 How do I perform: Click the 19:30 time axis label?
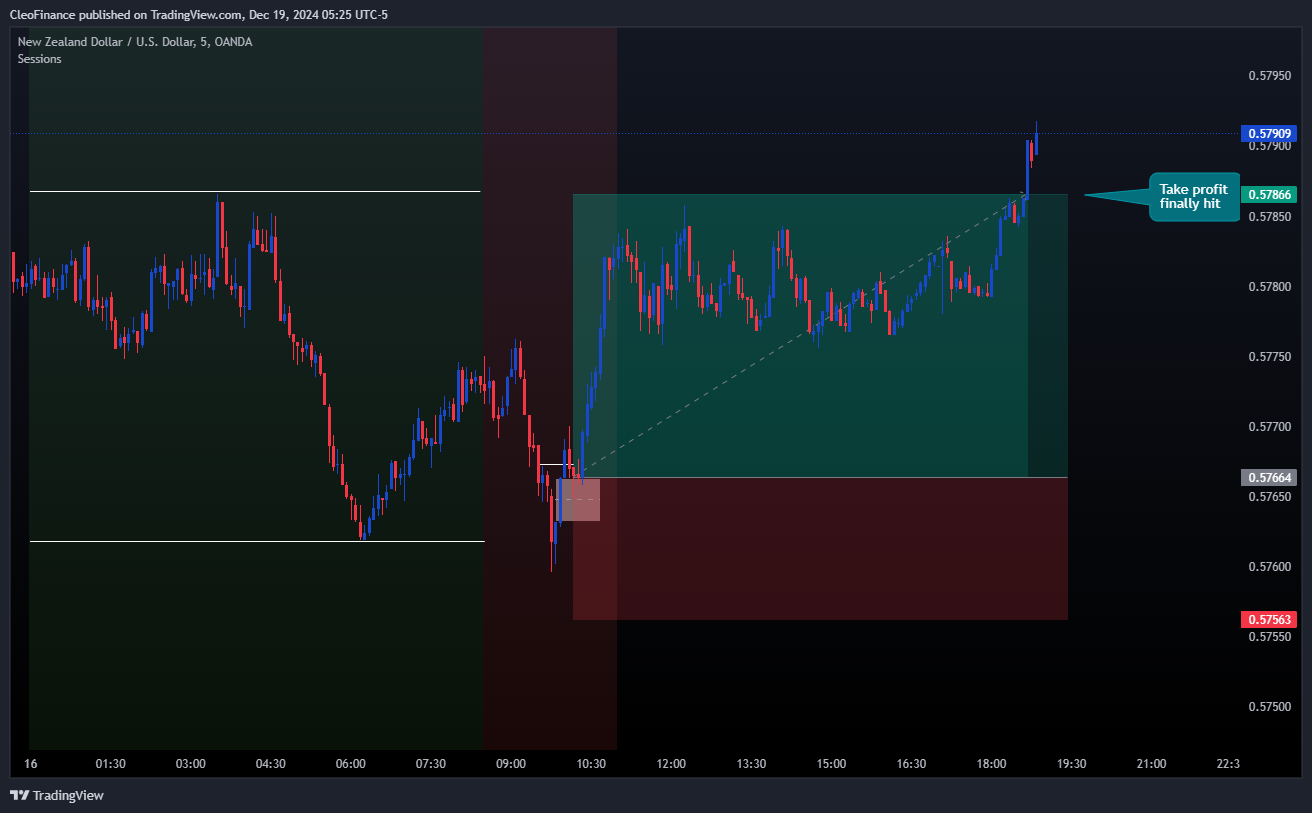pyautogui.click(x=1071, y=764)
